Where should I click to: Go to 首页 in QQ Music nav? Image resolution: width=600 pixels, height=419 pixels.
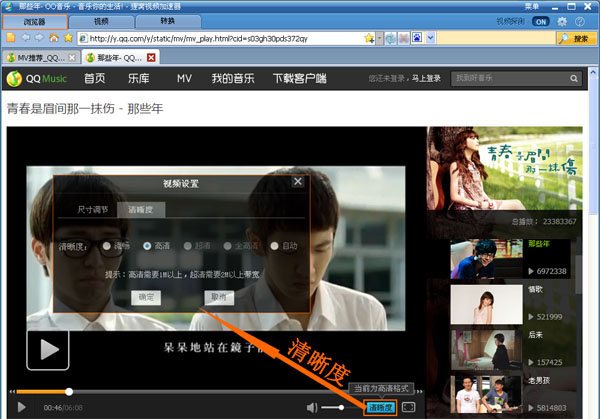pos(95,78)
